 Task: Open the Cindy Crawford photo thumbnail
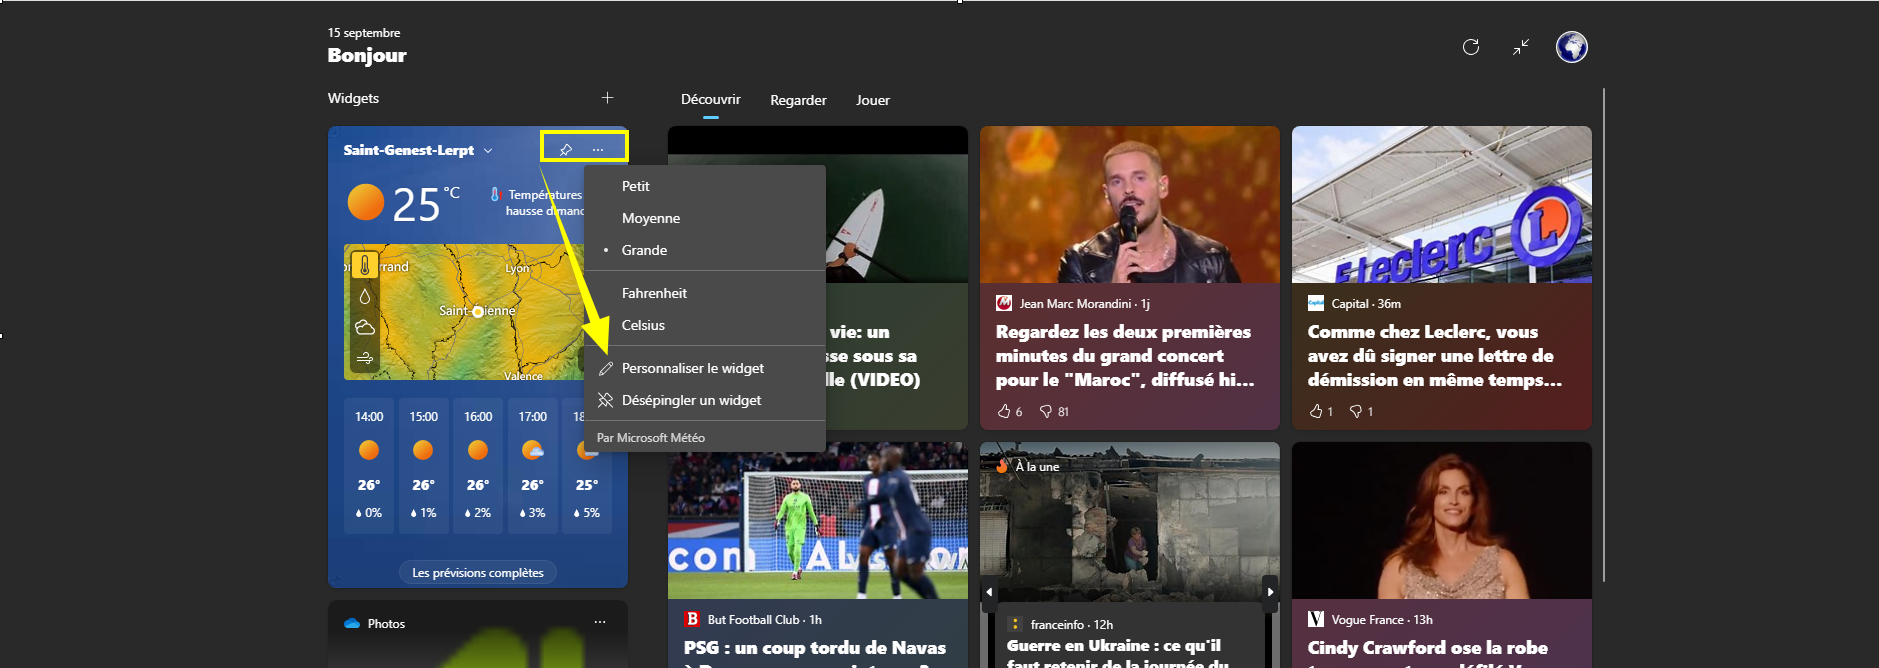point(1442,520)
